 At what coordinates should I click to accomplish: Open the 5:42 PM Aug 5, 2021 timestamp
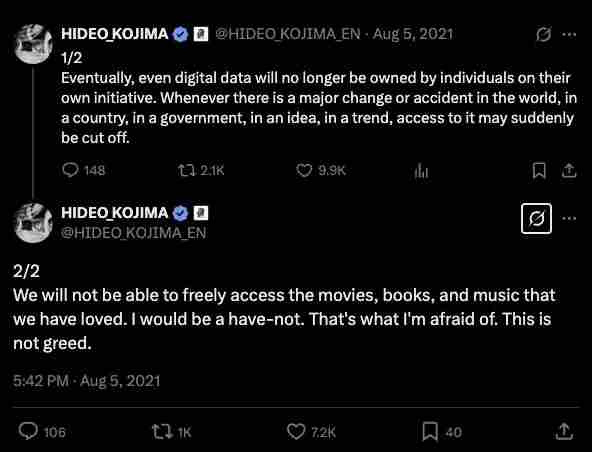click(x=86, y=381)
